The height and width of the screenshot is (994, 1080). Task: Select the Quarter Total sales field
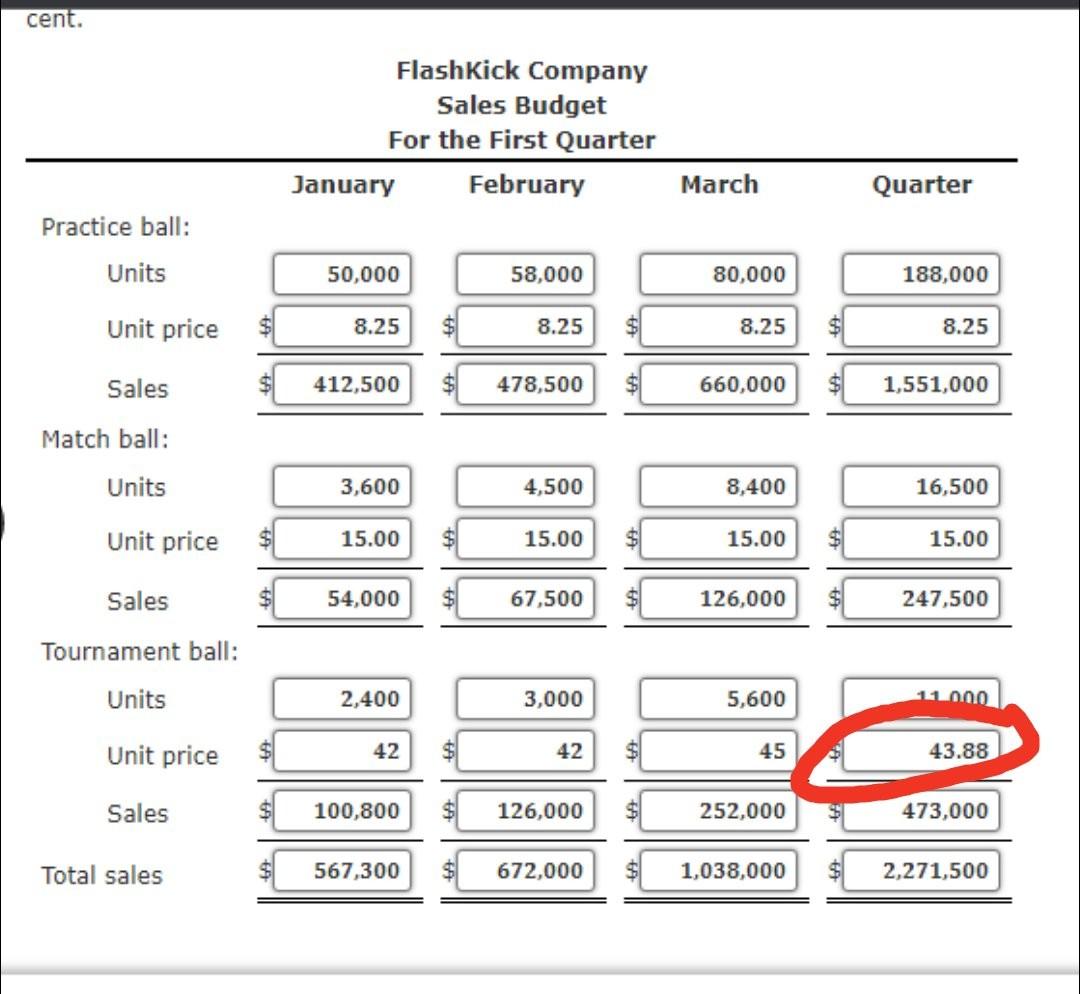(921, 871)
